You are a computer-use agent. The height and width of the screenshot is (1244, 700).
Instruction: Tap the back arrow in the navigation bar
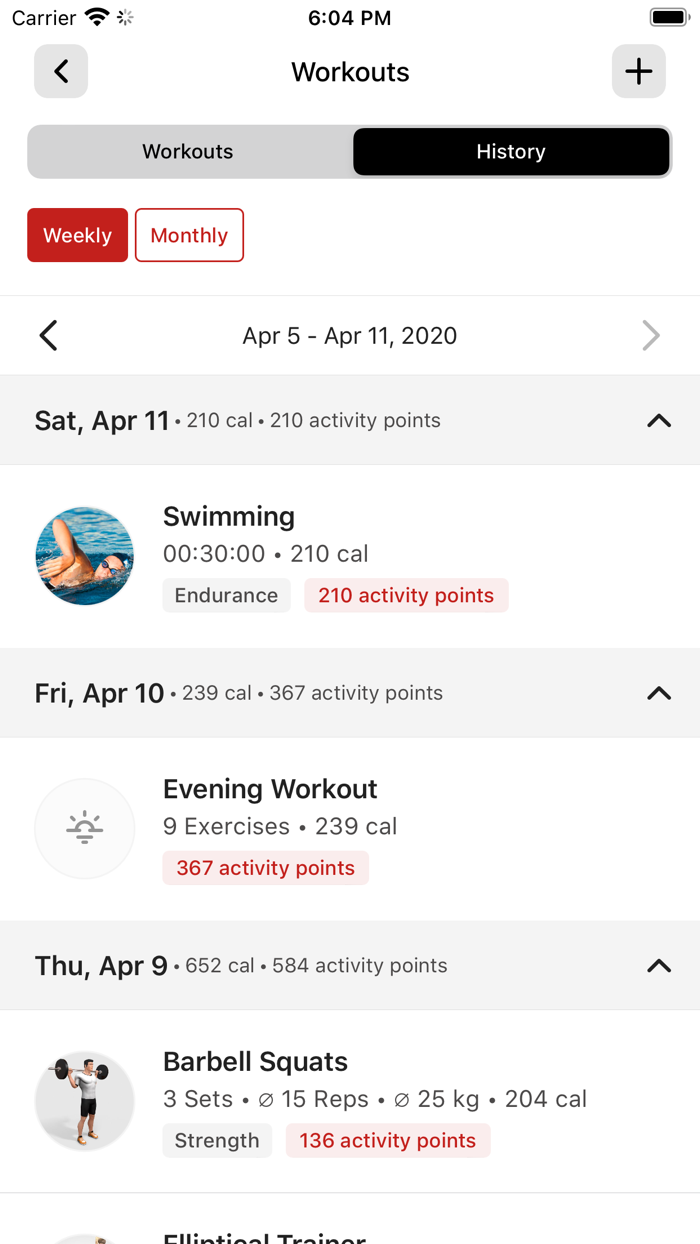pos(60,71)
